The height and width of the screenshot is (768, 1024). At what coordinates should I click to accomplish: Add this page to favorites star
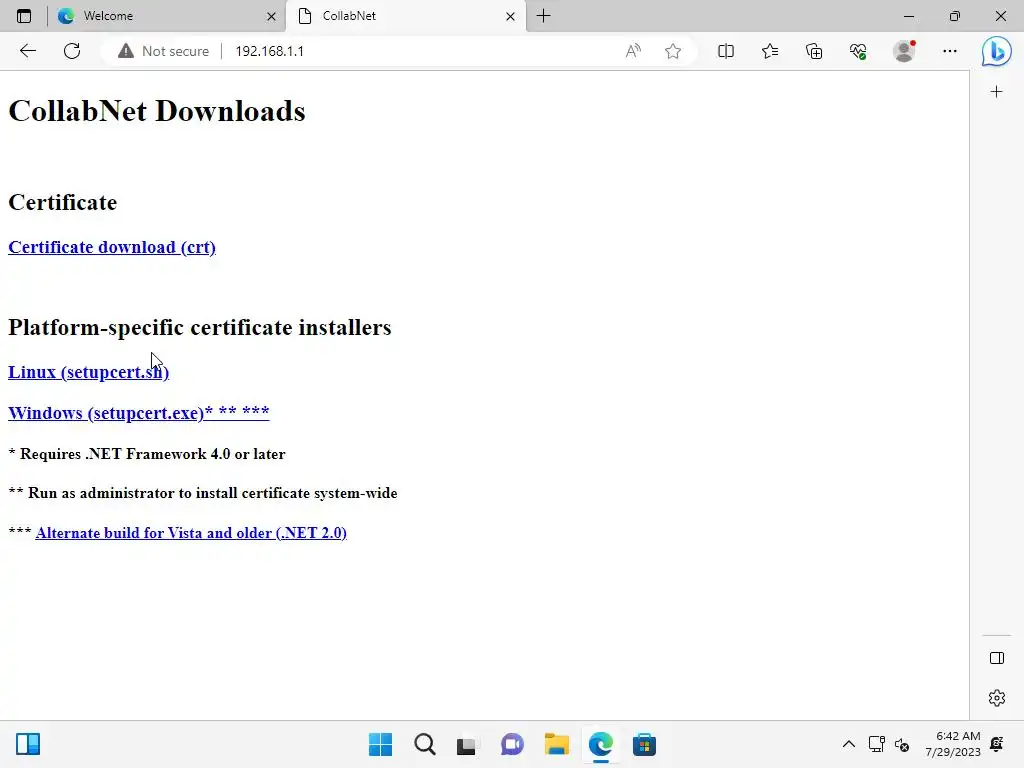(673, 51)
